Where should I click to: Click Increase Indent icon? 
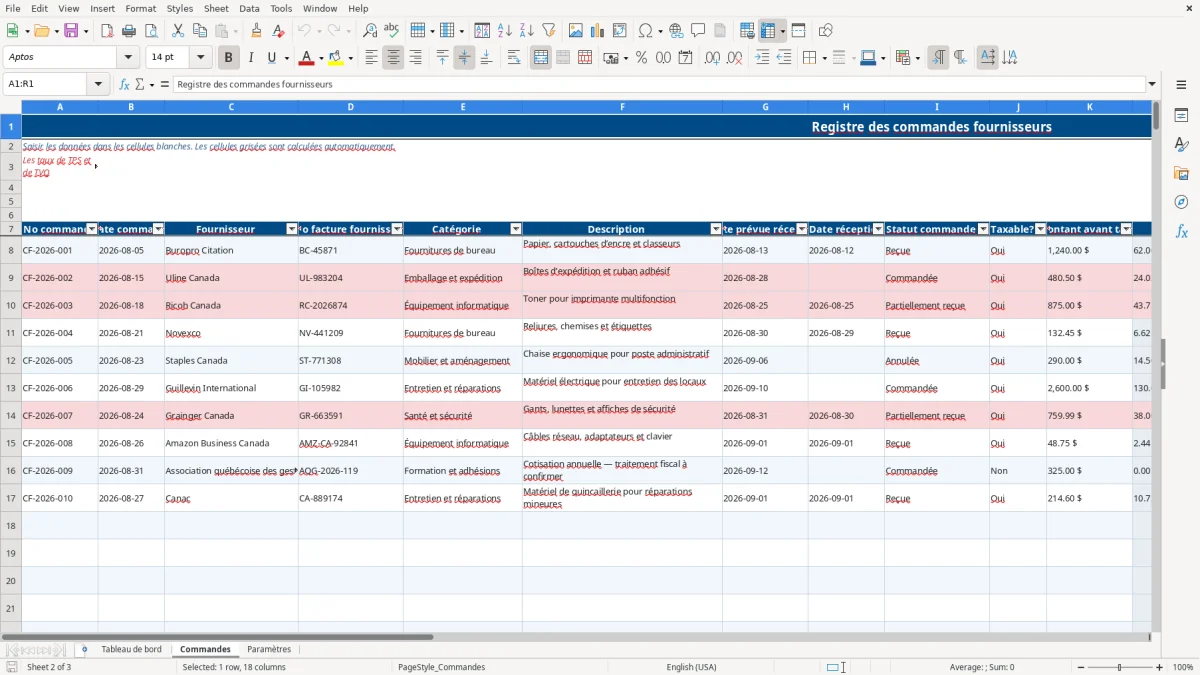click(762, 58)
